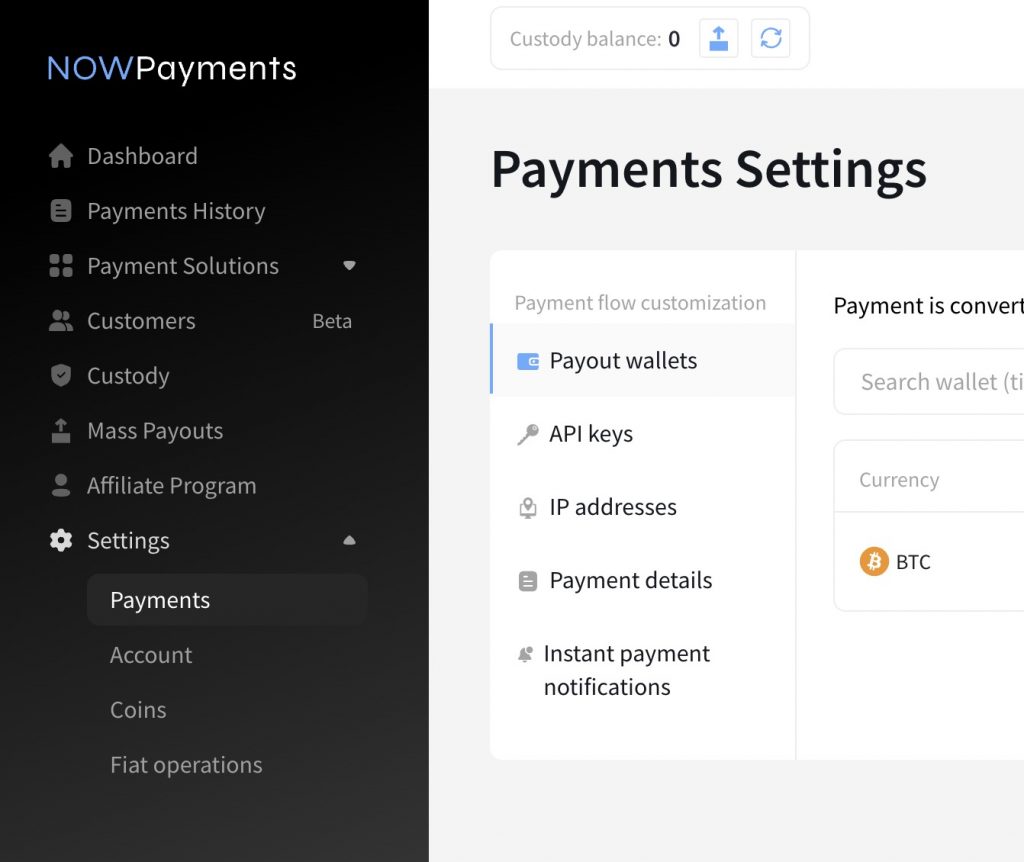Click the API keys key icon
Screen dimensions: 1024x862
[x=528, y=434]
